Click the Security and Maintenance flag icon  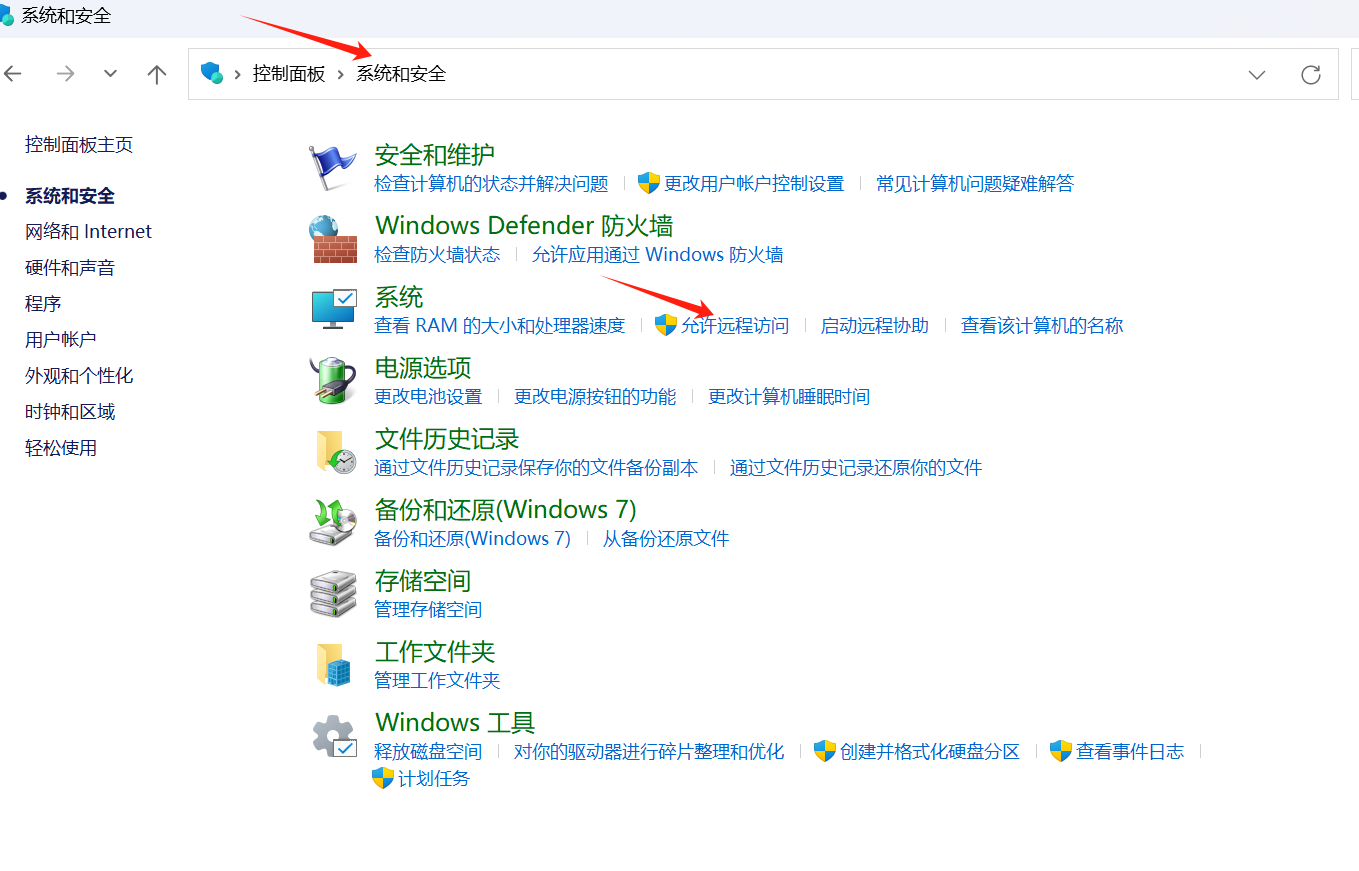[x=332, y=168]
